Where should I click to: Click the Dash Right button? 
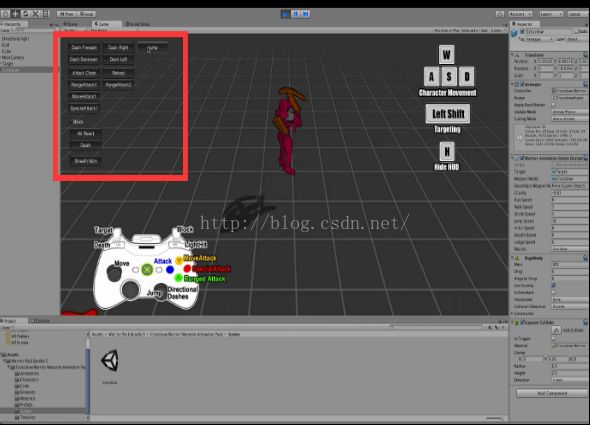(x=118, y=48)
